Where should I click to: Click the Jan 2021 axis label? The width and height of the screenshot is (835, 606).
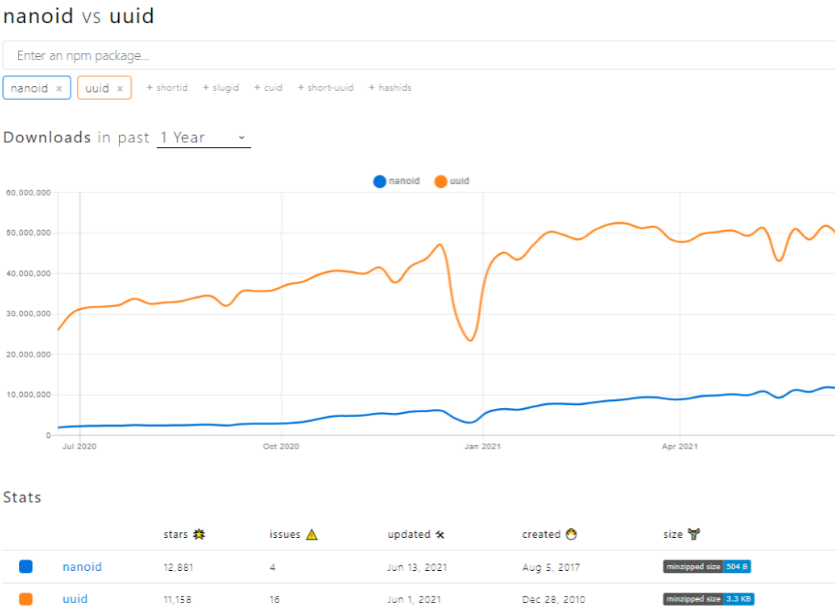click(x=482, y=446)
